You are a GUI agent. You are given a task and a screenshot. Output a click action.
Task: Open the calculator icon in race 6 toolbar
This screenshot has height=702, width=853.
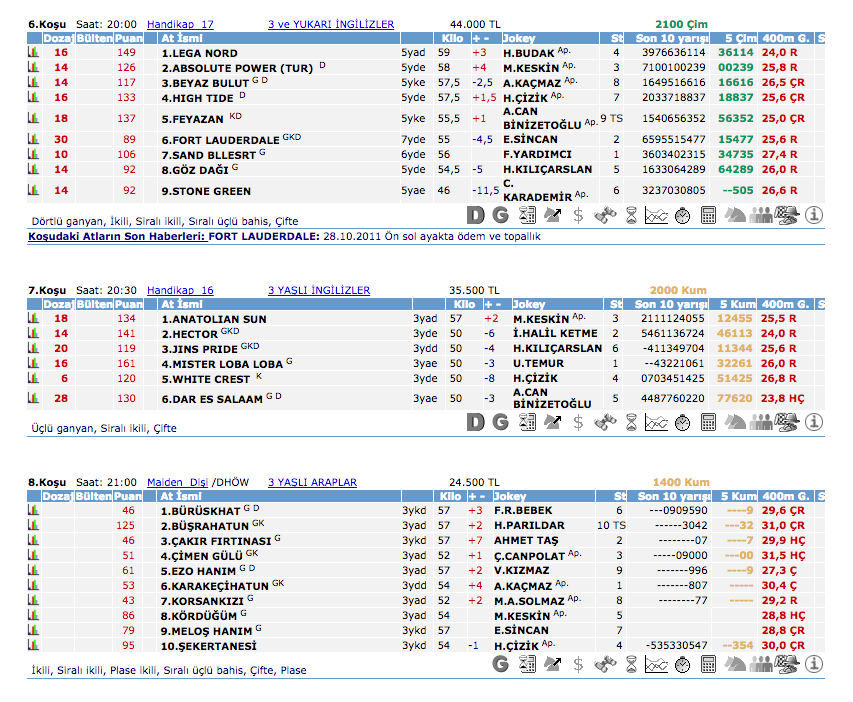tap(707, 215)
